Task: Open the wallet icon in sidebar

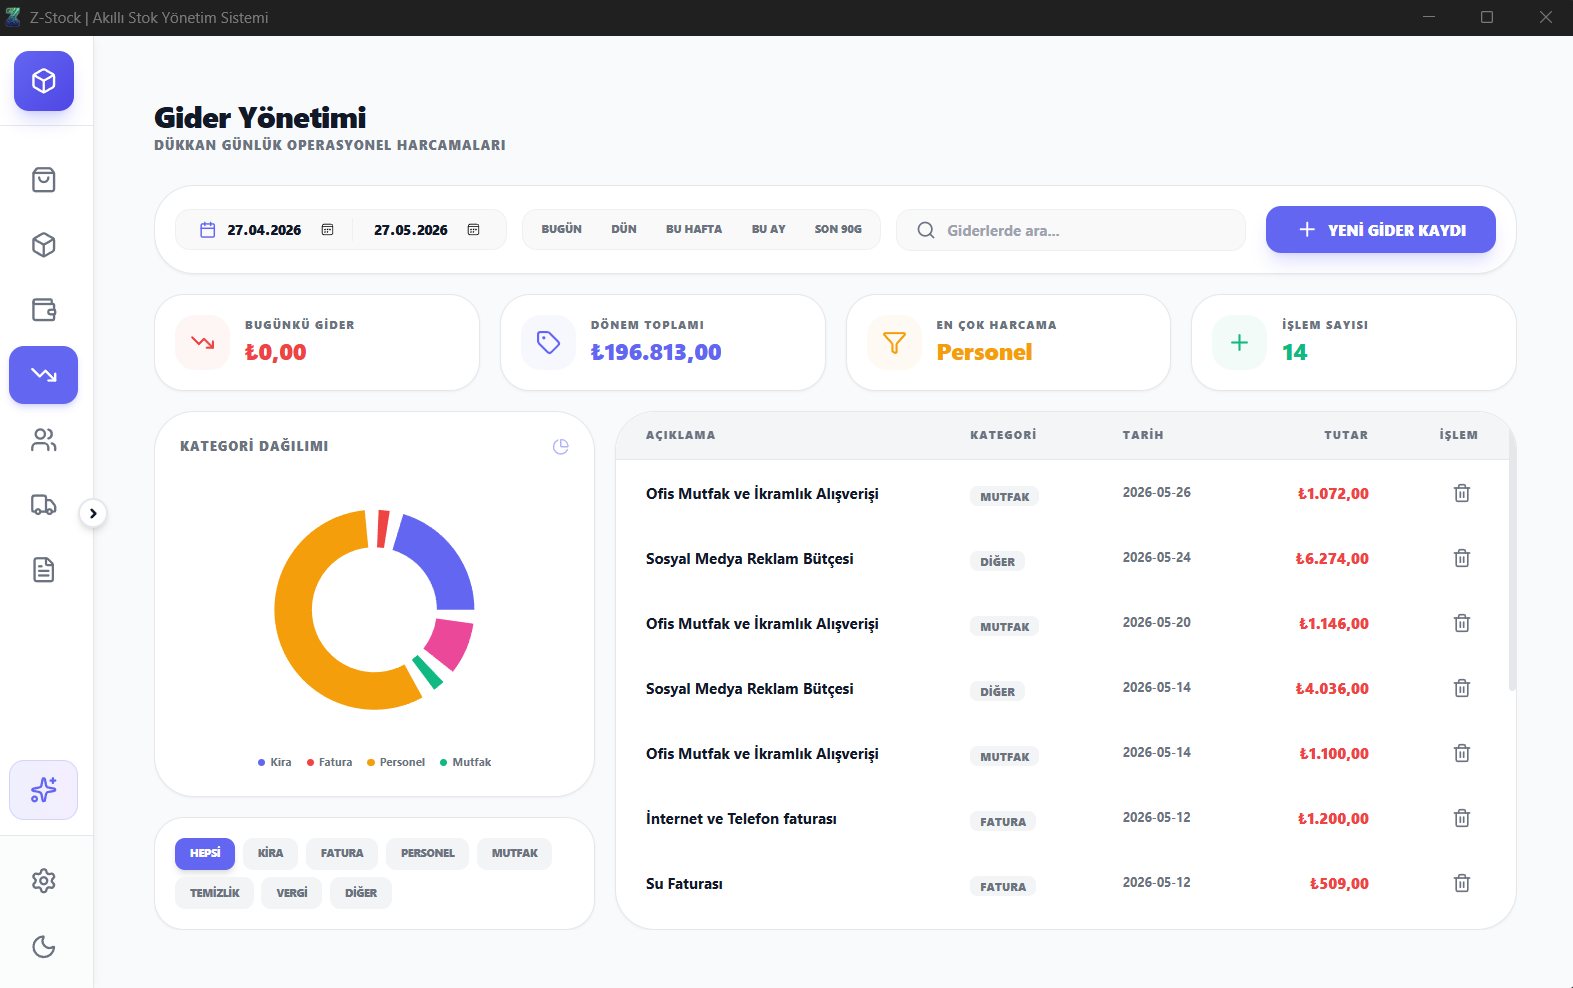Action: (44, 310)
